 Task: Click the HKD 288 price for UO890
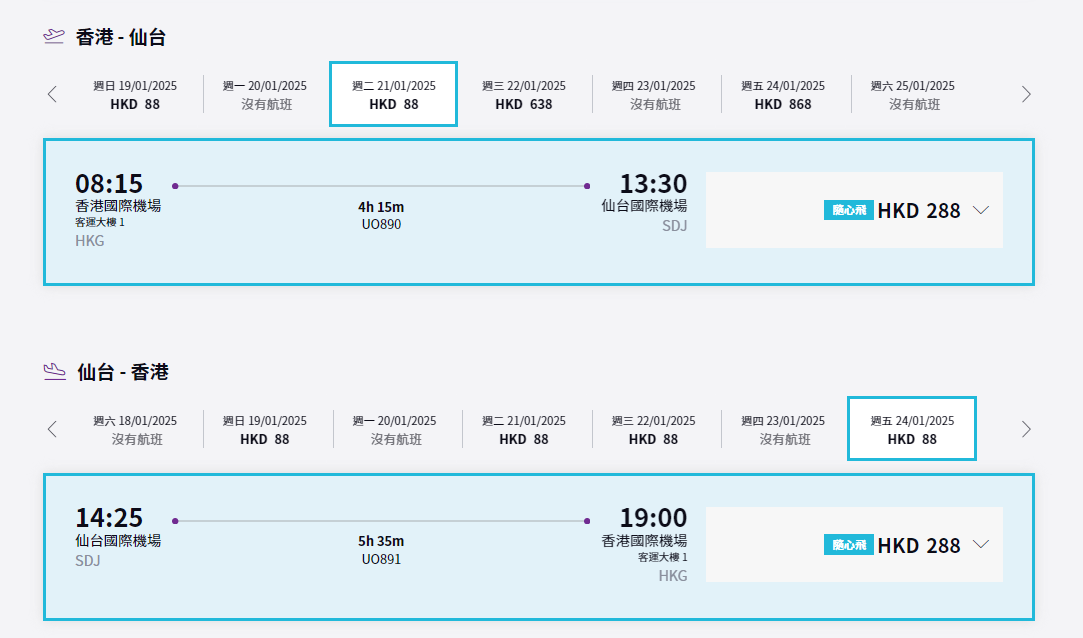(919, 210)
